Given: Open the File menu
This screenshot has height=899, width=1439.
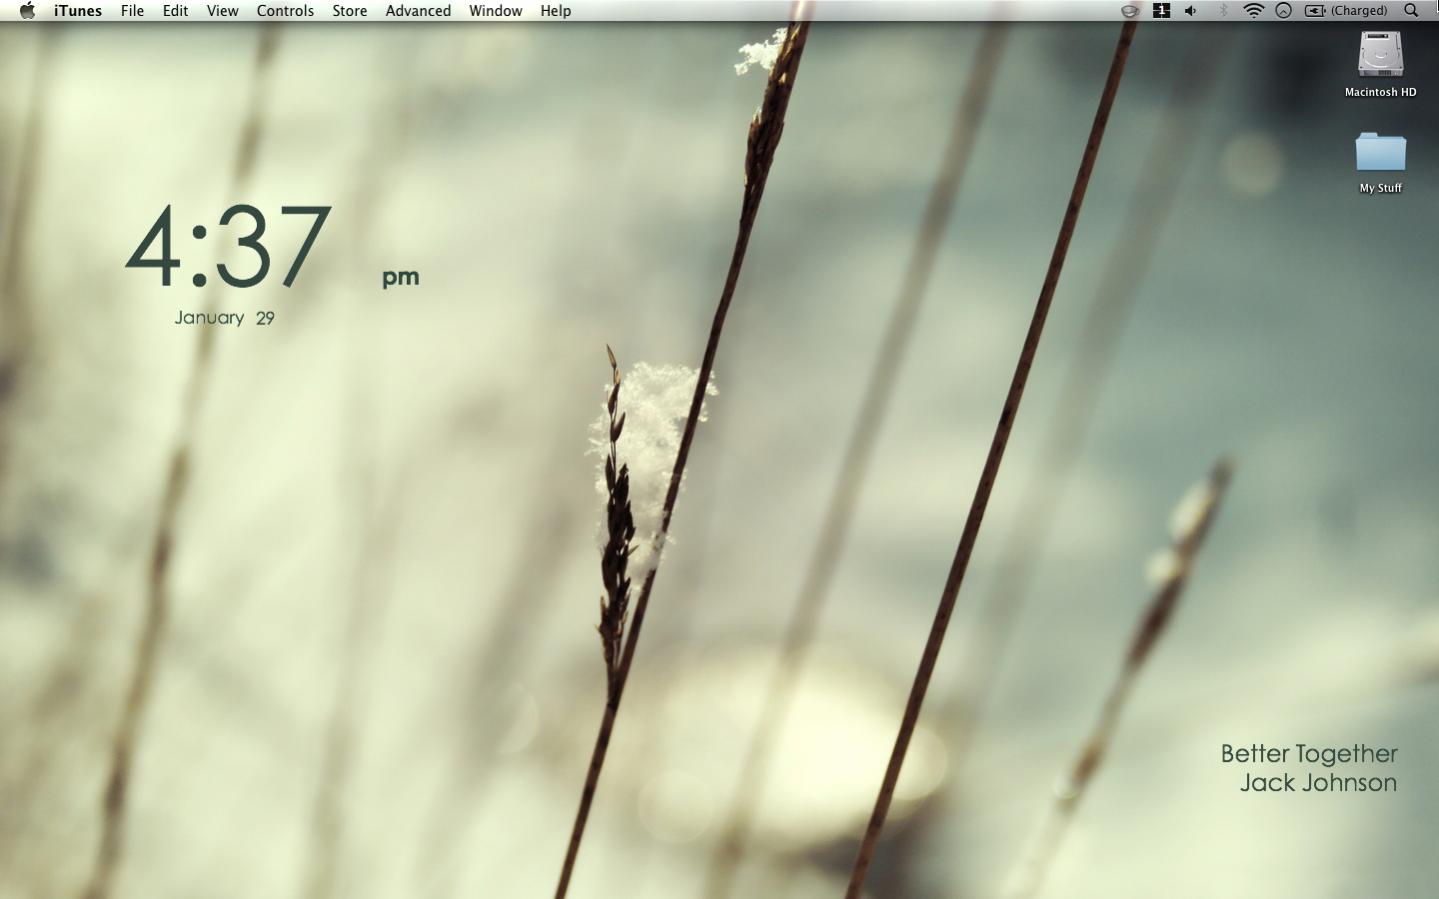Looking at the screenshot, I should coord(132,11).
